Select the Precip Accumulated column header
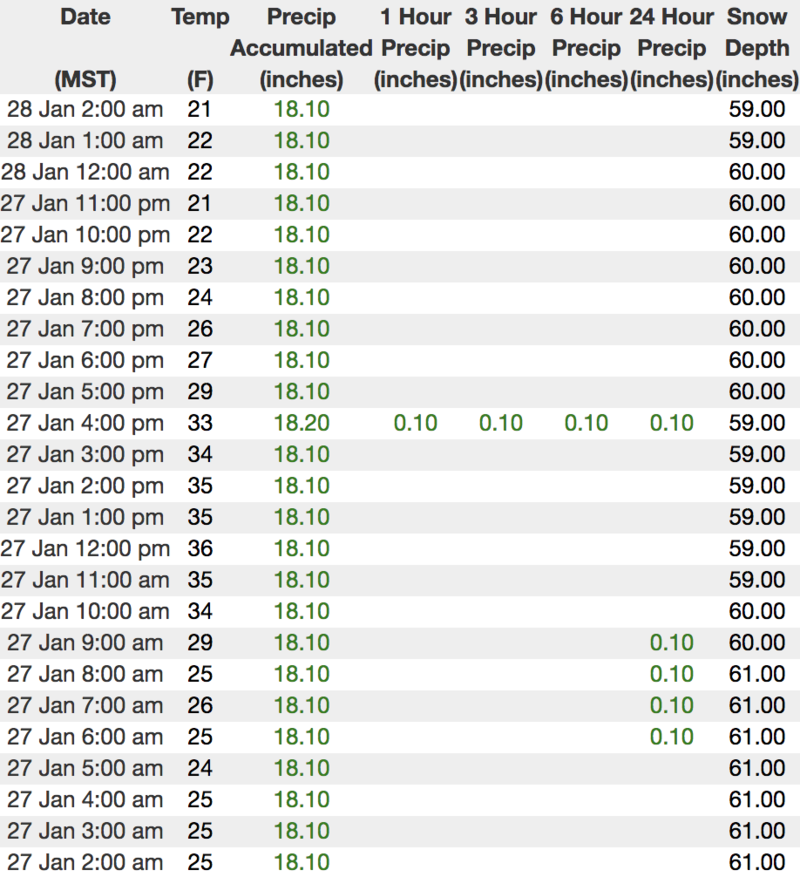Viewport: 800px width, 877px height. 301,47
